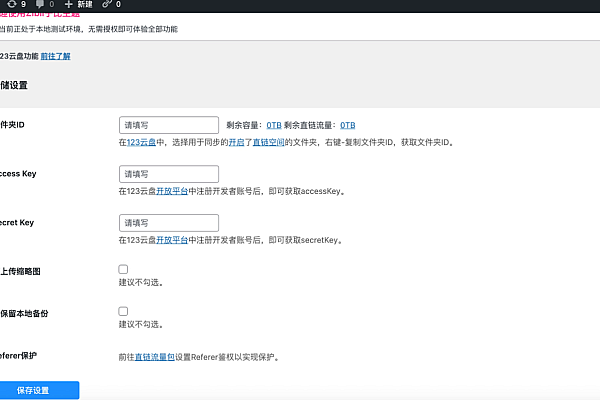Click the 保存设置 button
The height and width of the screenshot is (400, 600).
[x=39, y=390]
